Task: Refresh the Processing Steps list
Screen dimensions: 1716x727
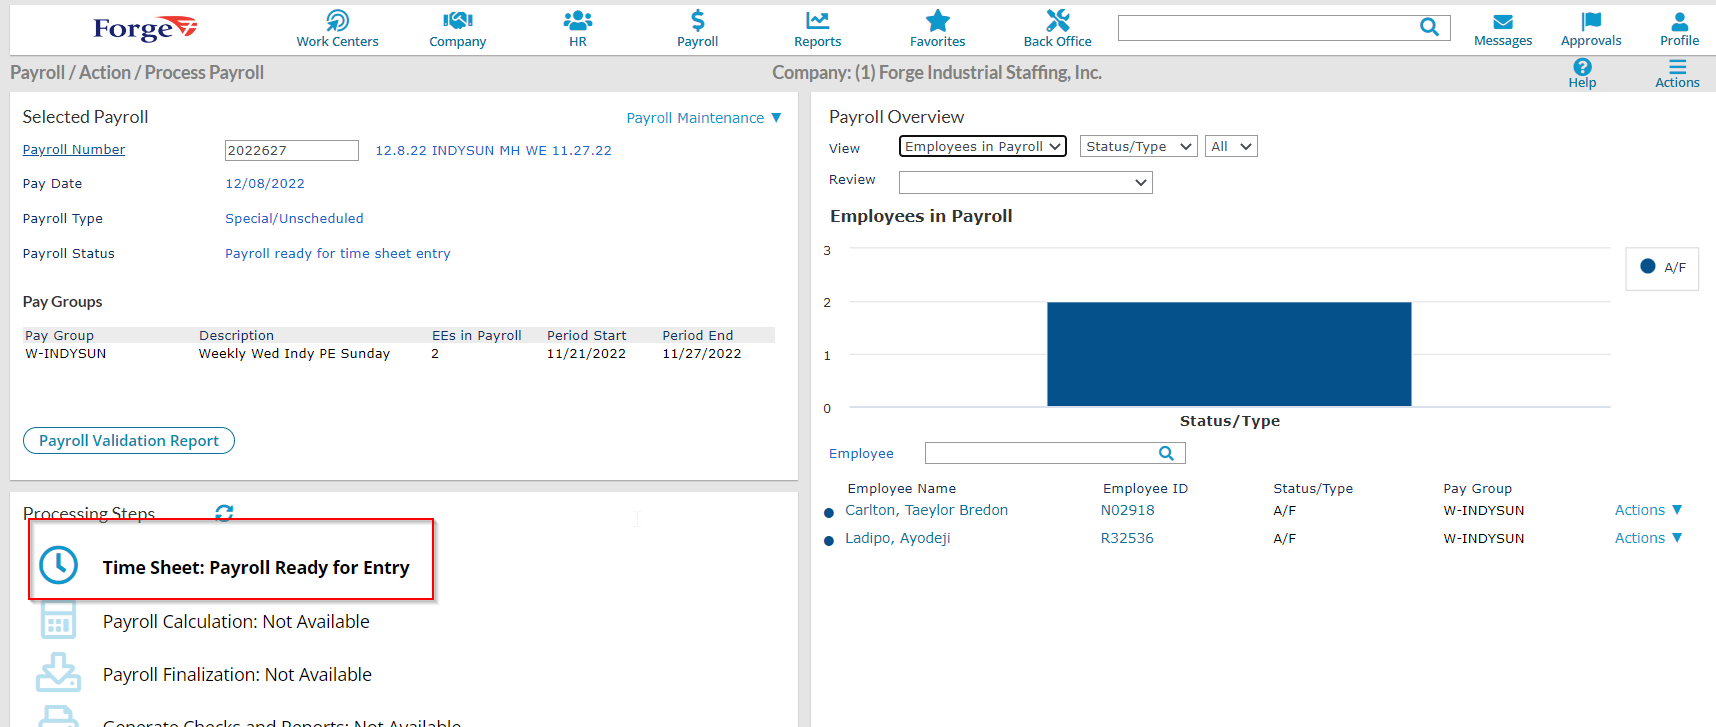Action: pyautogui.click(x=224, y=512)
